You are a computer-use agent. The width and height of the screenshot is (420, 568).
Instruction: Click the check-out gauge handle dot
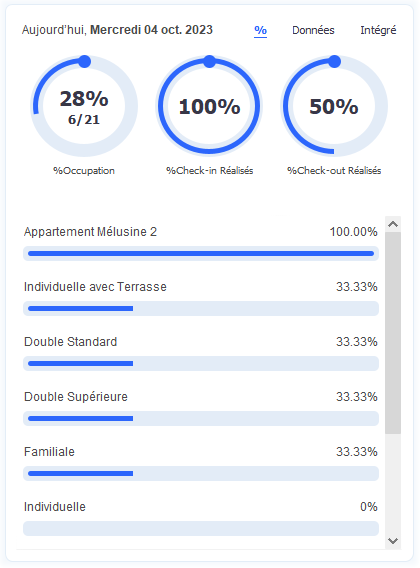pos(335,62)
